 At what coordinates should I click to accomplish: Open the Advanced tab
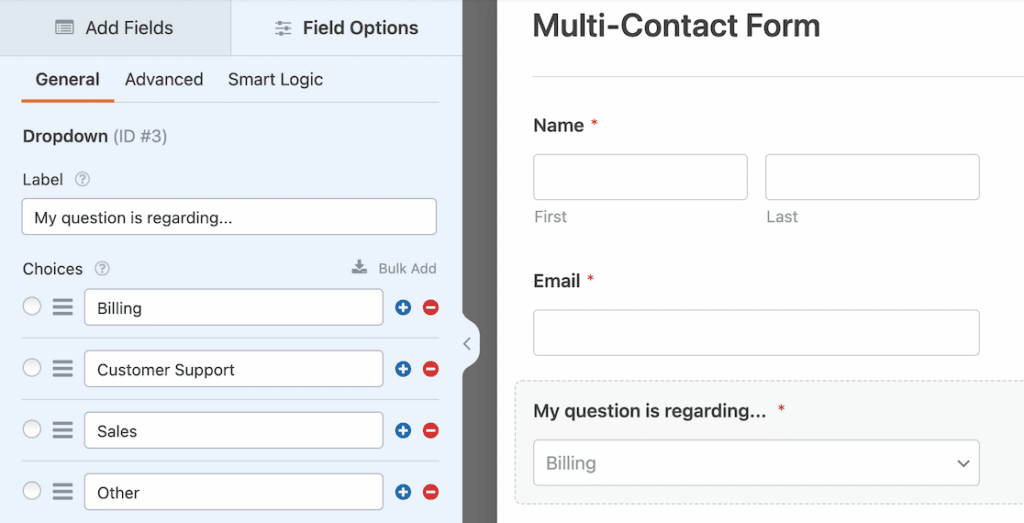pos(164,80)
